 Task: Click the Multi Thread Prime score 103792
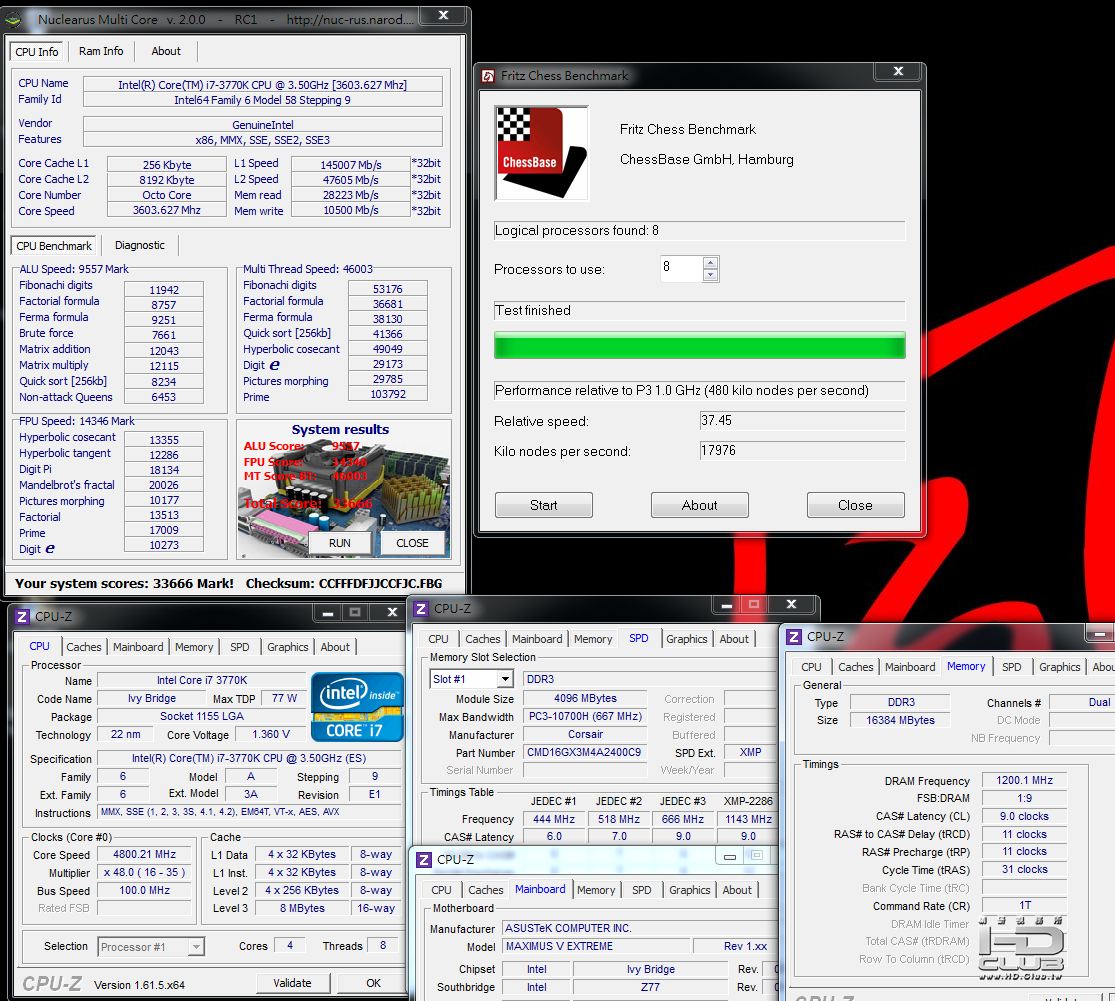pyautogui.click(x=388, y=394)
